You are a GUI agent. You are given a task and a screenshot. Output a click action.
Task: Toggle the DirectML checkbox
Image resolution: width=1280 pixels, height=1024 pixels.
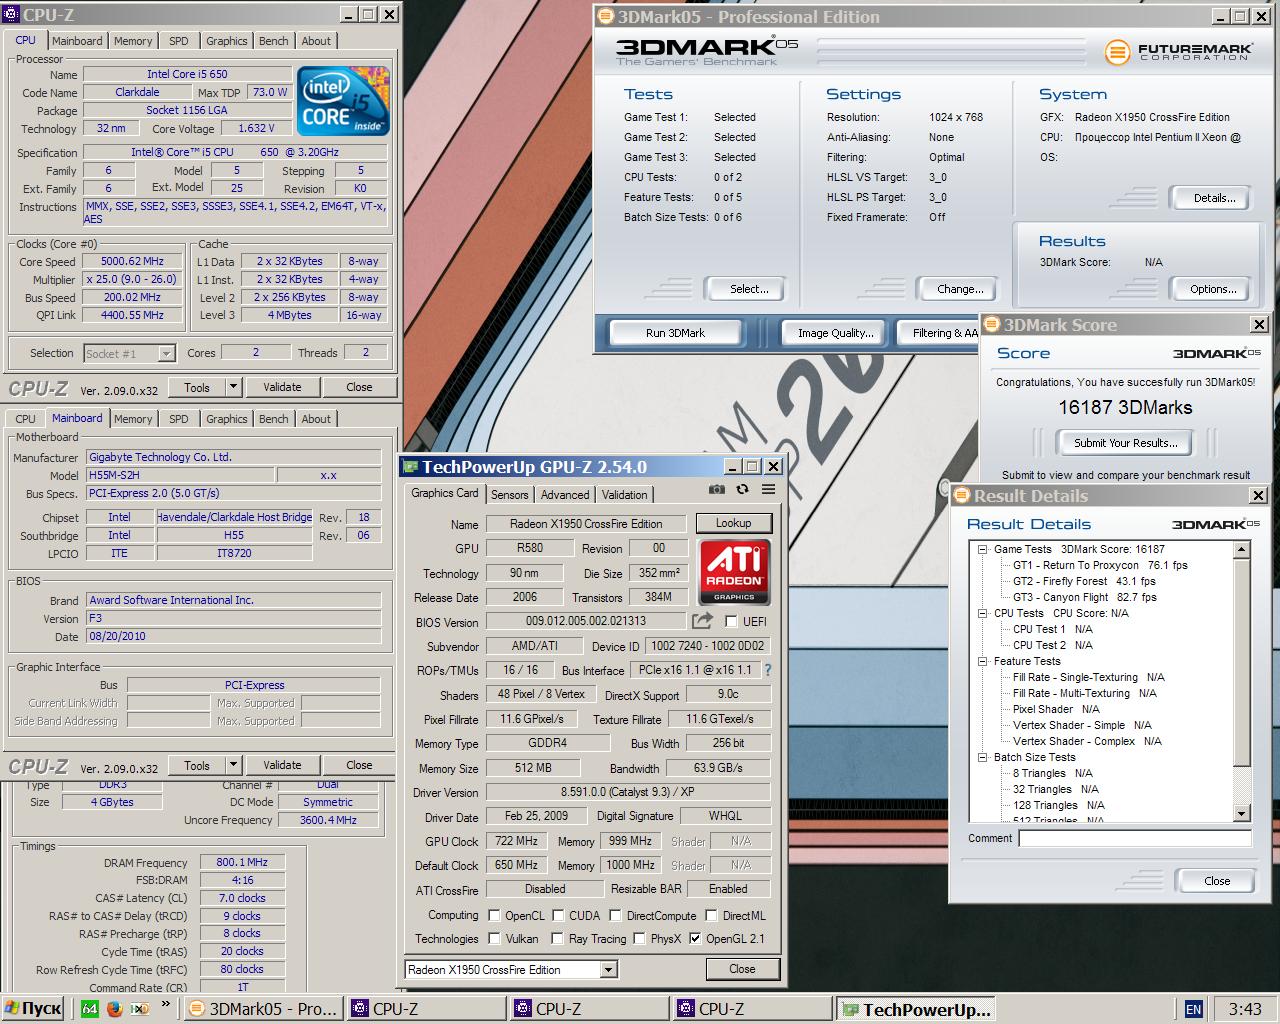pyautogui.click(x=711, y=915)
